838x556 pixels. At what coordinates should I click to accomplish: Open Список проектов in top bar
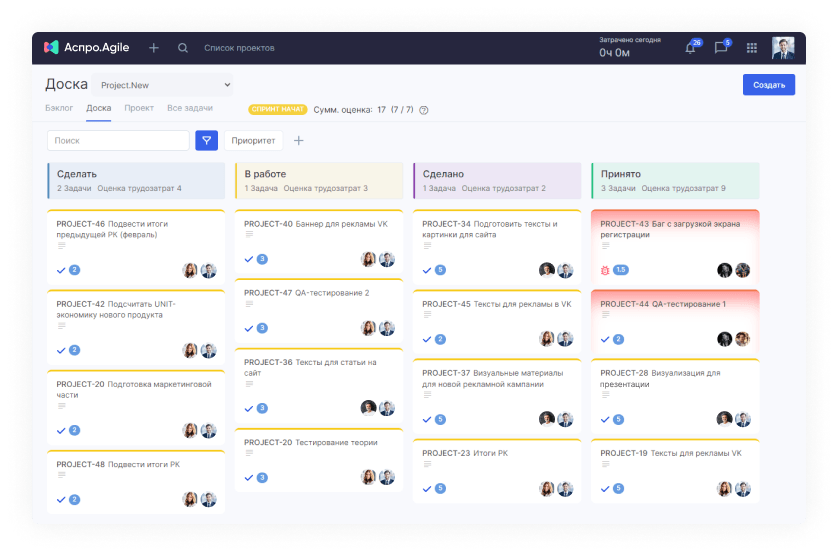[x=239, y=48]
